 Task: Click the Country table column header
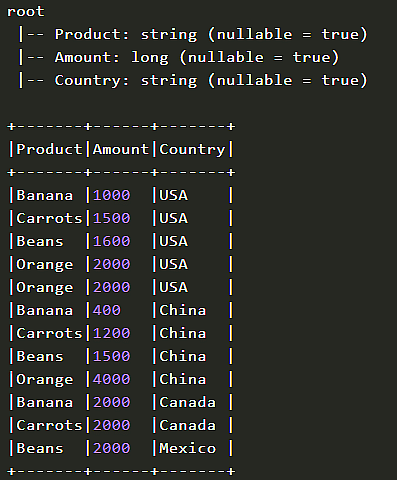(192, 150)
